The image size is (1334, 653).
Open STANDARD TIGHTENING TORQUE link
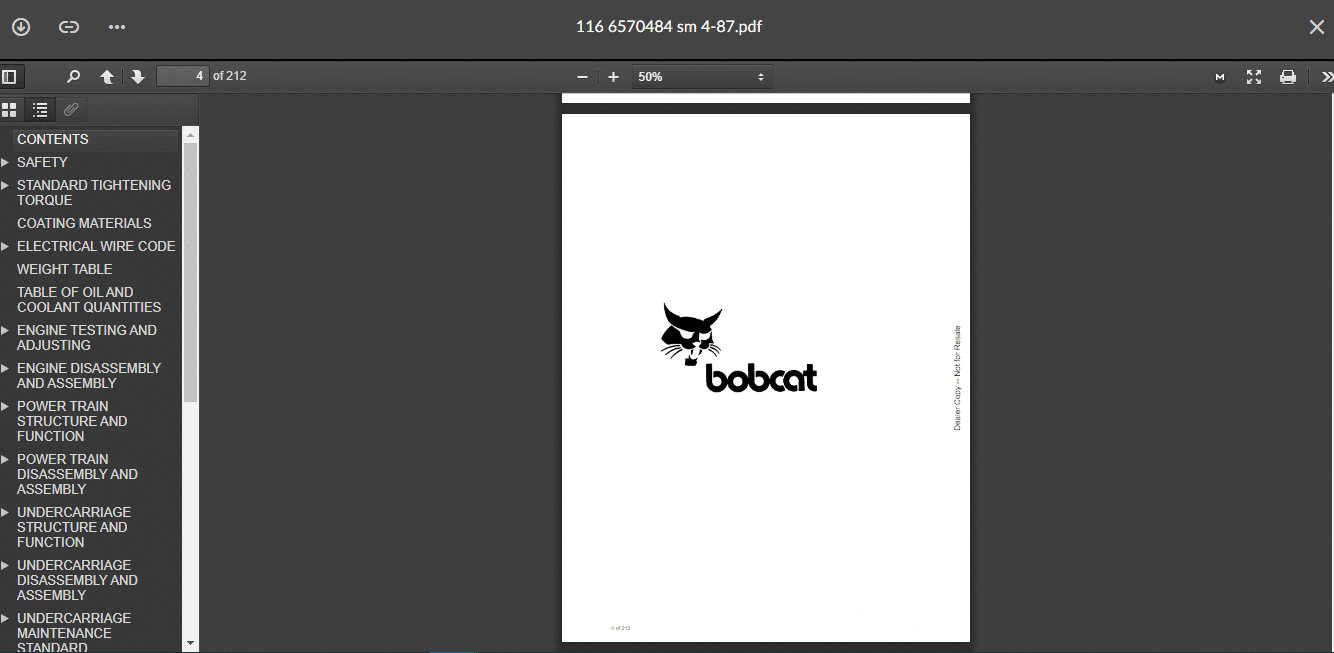click(x=94, y=192)
